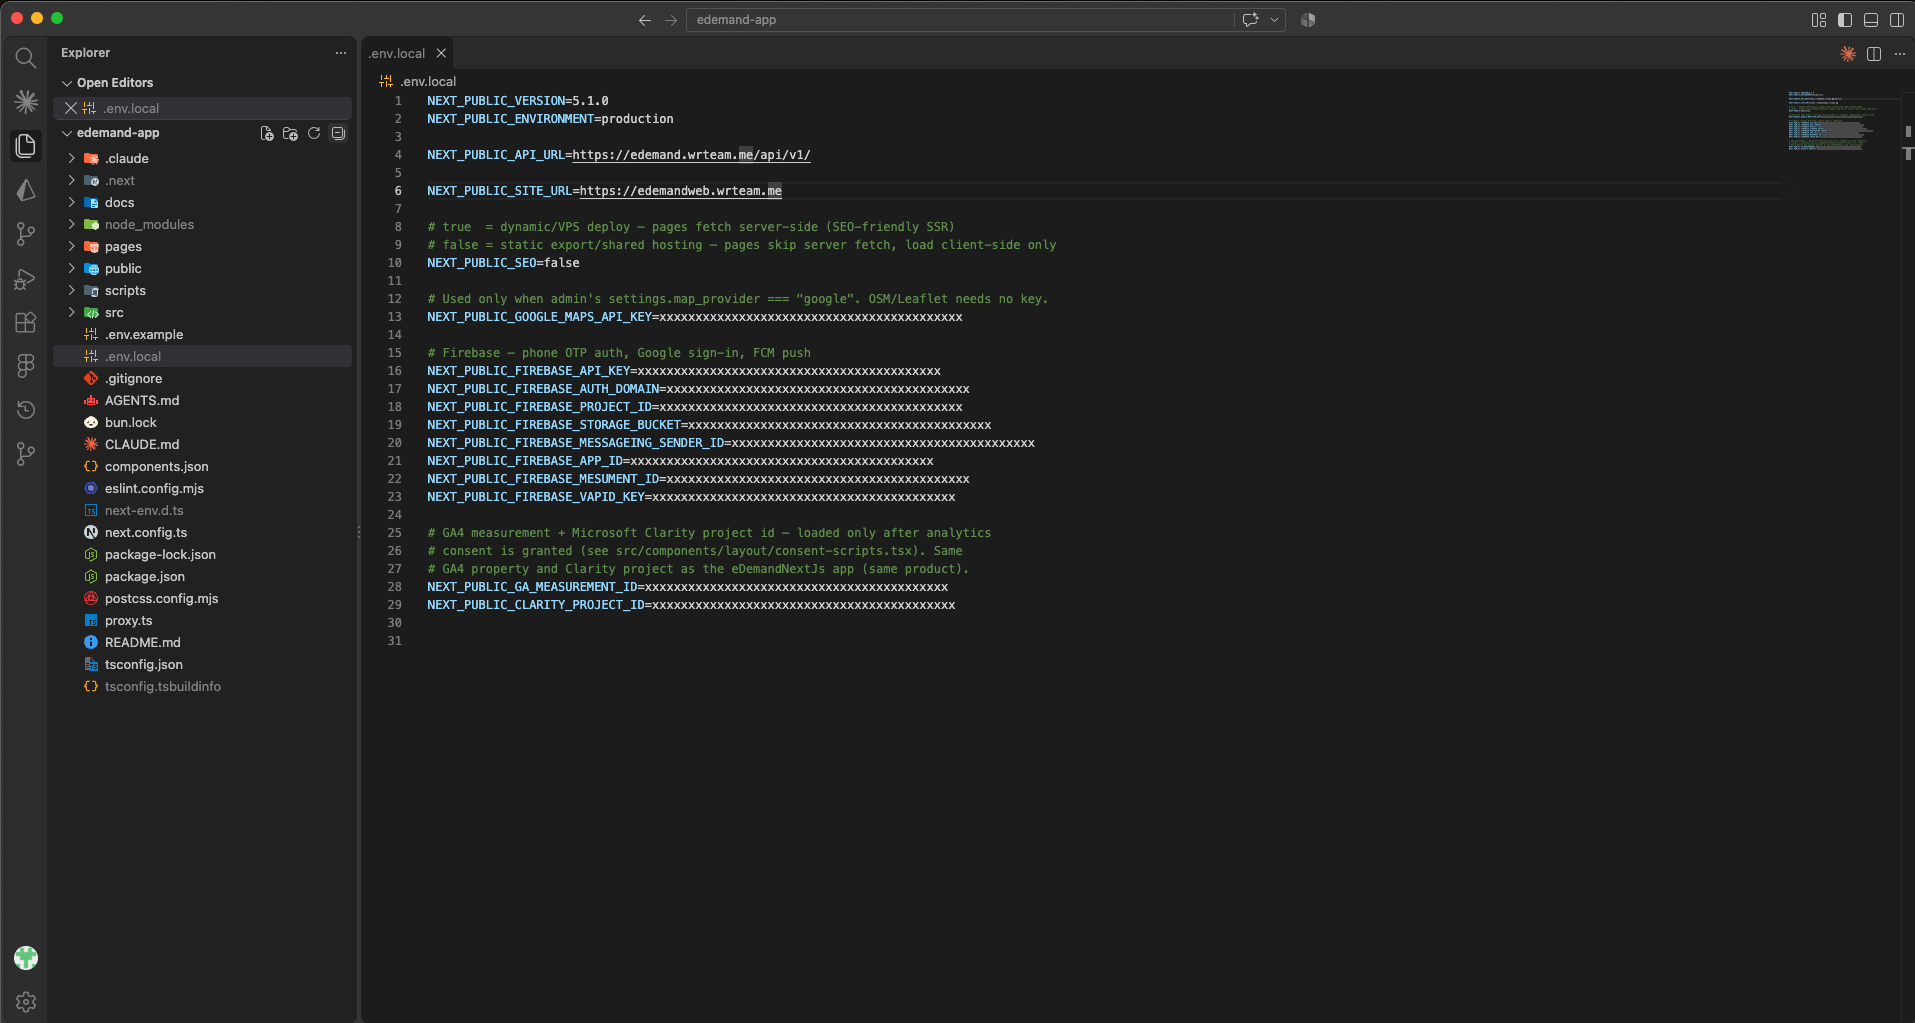Expand the node_modules folder

coord(72,224)
